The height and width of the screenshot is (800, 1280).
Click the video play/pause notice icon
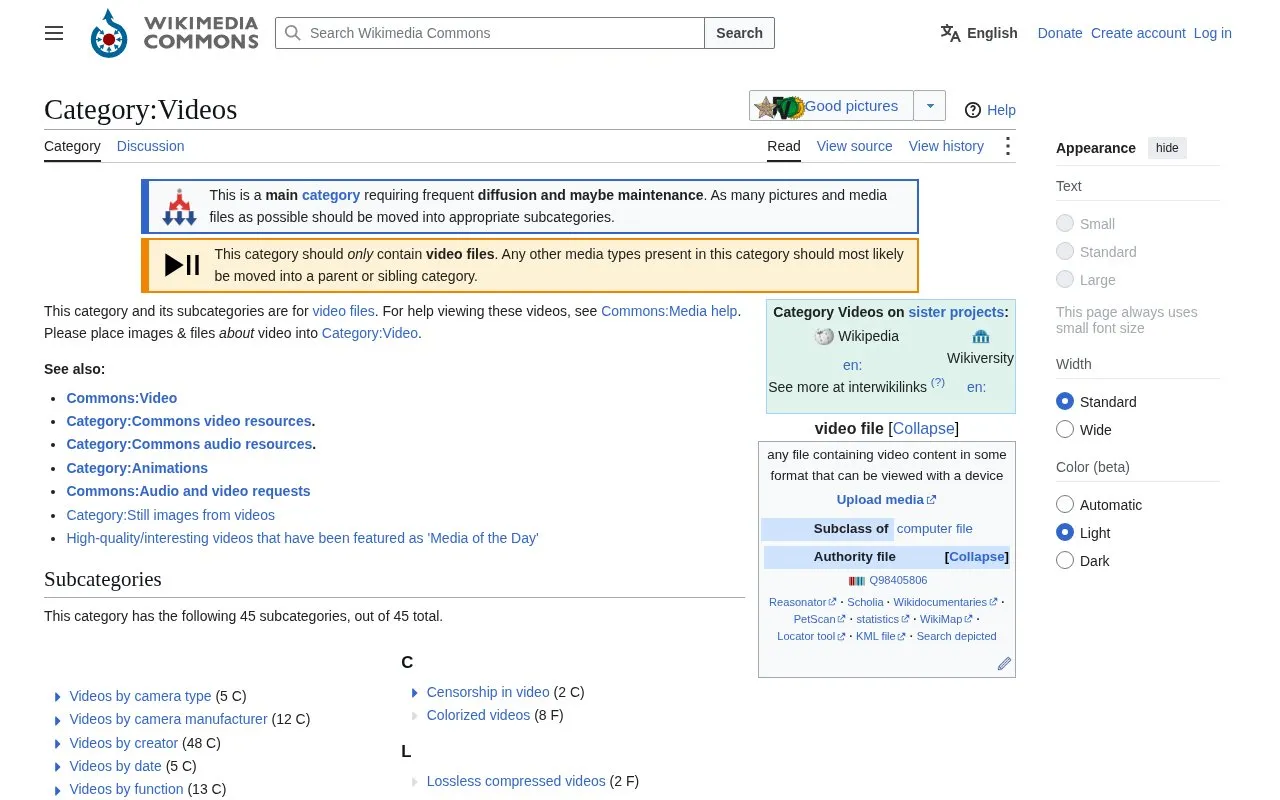tap(182, 265)
